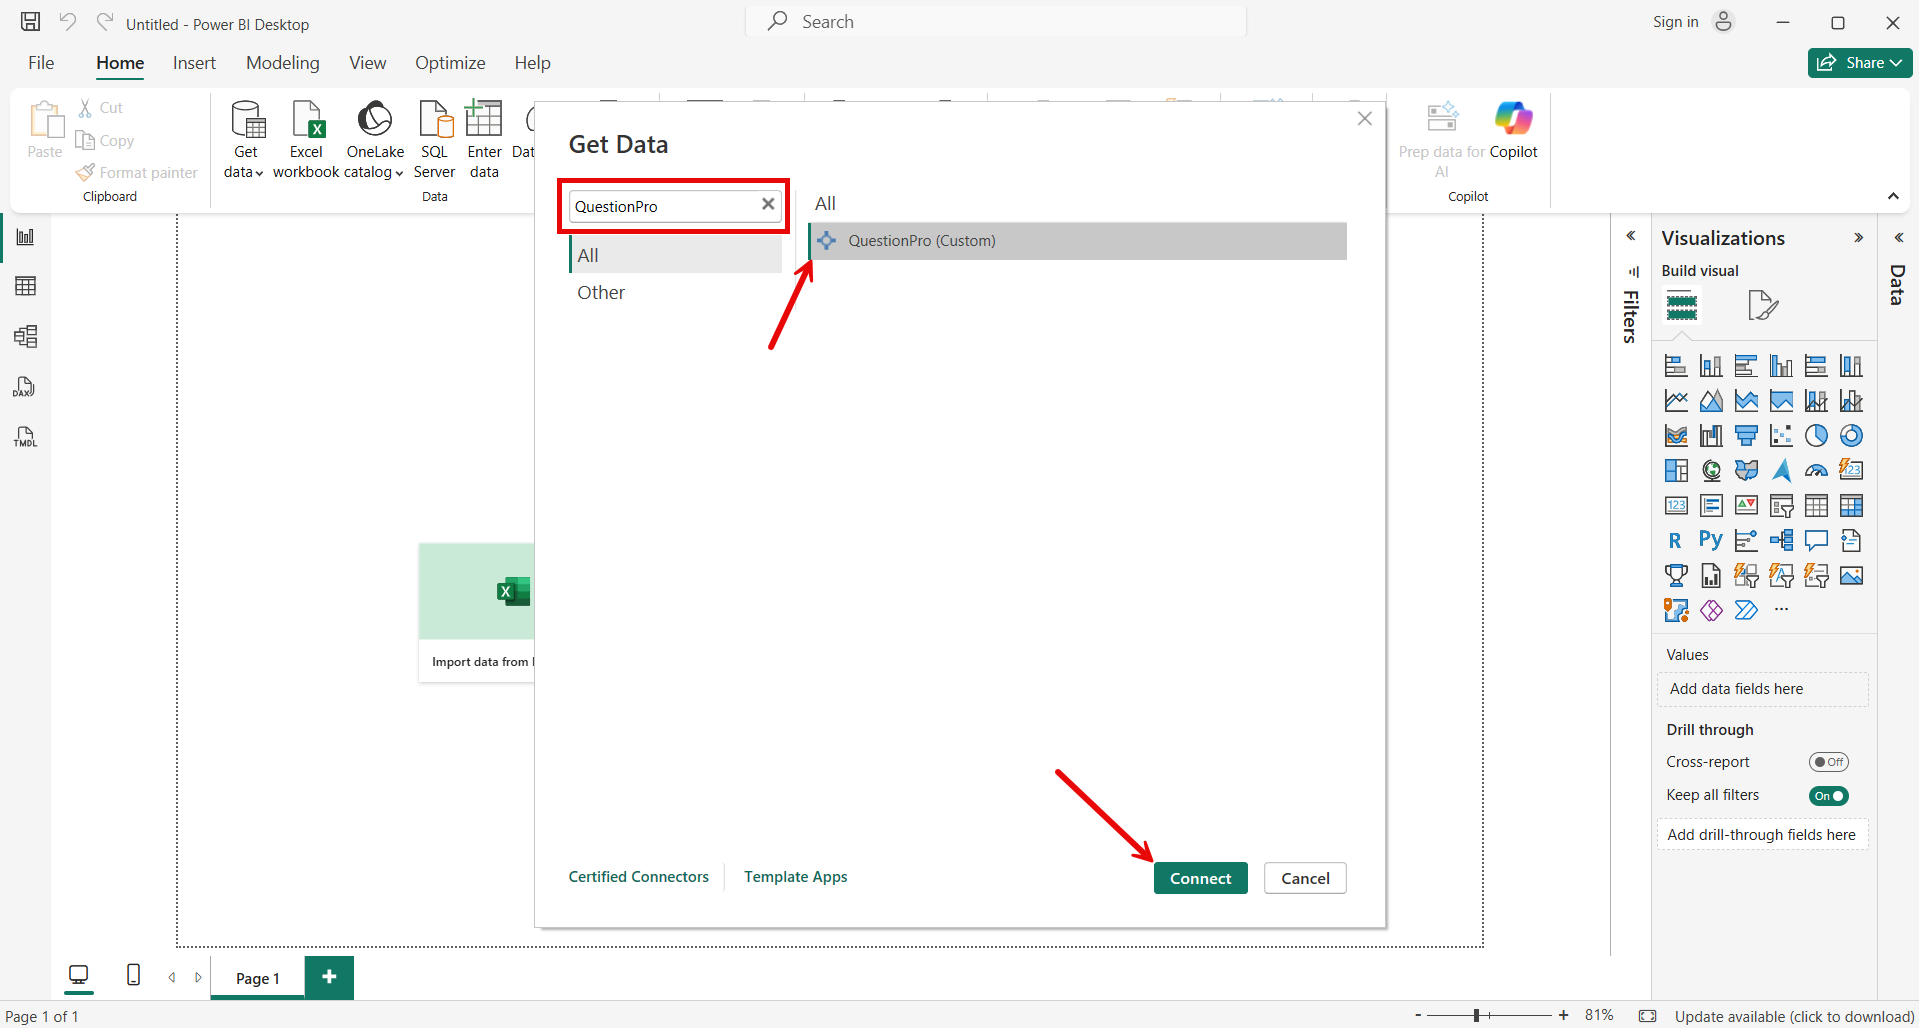Turn off Keep all filters
1919x1028 pixels.
(x=1829, y=795)
